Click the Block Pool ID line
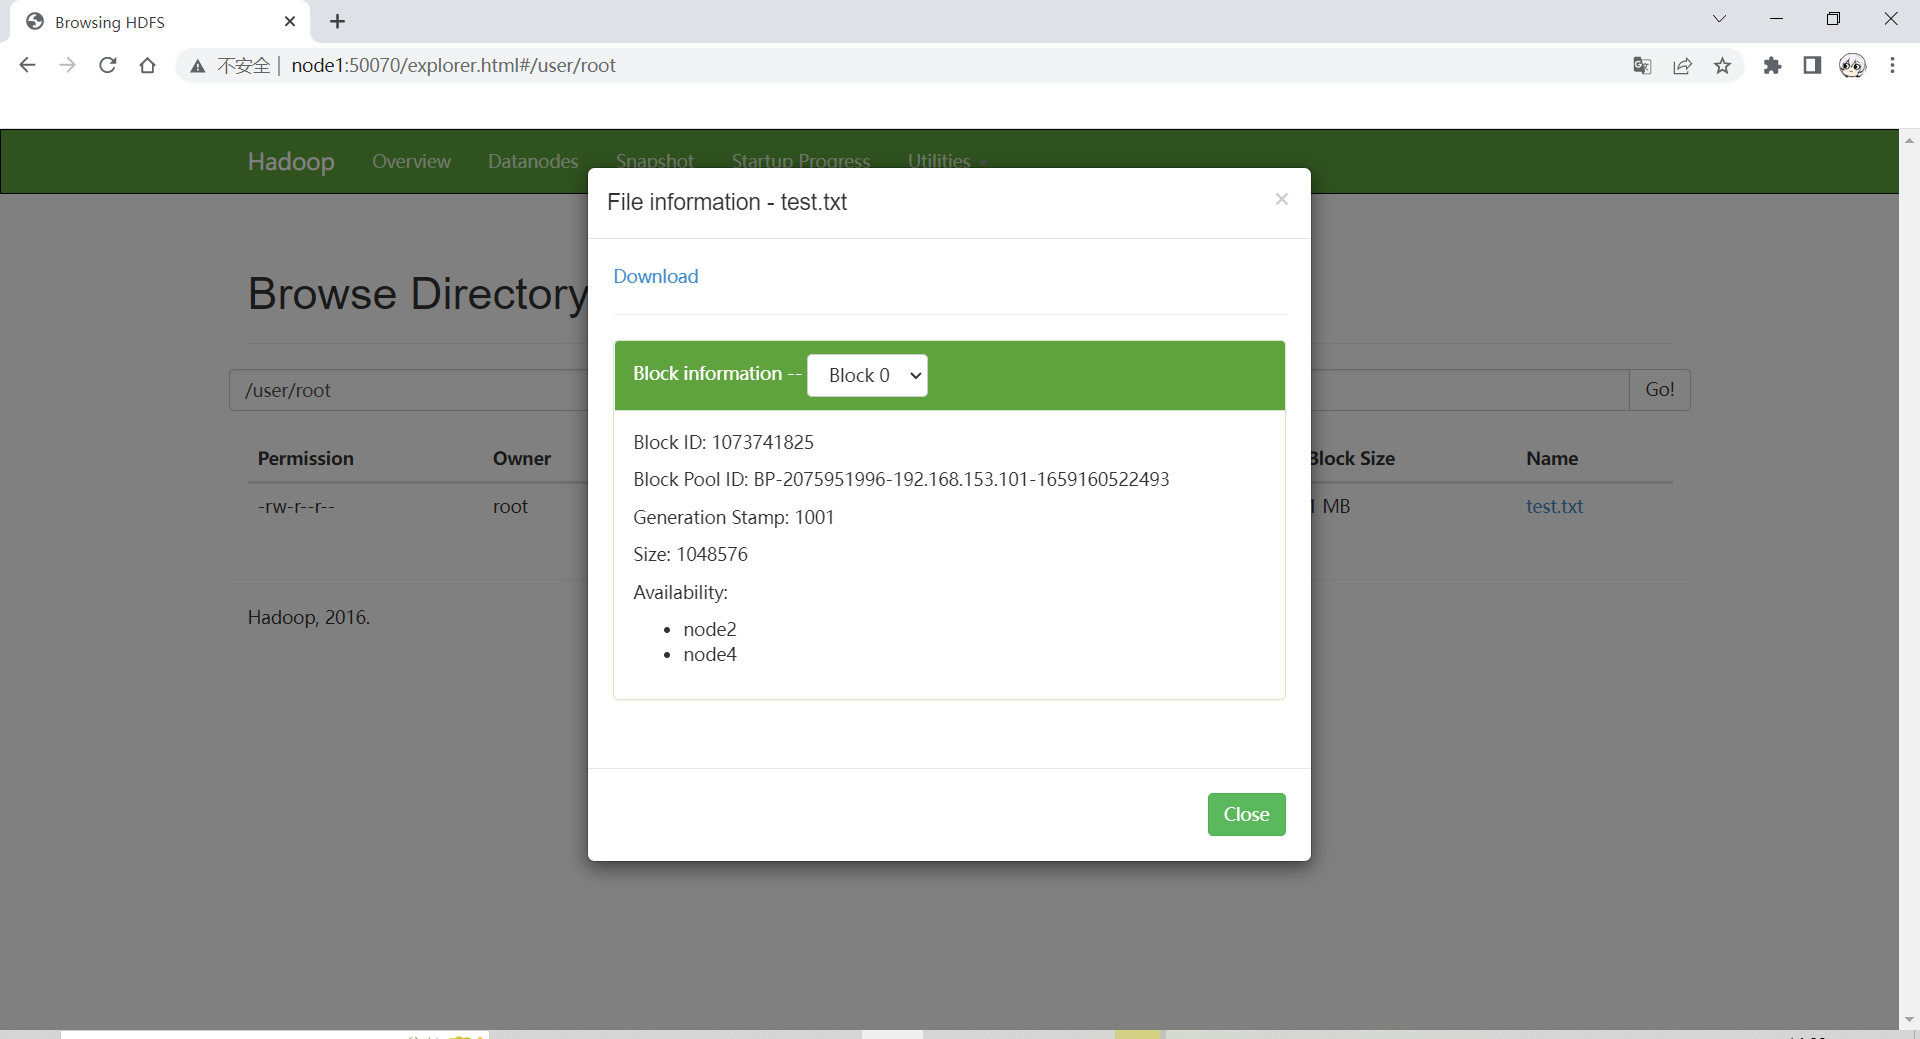This screenshot has height=1039, width=1920. coord(901,479)
